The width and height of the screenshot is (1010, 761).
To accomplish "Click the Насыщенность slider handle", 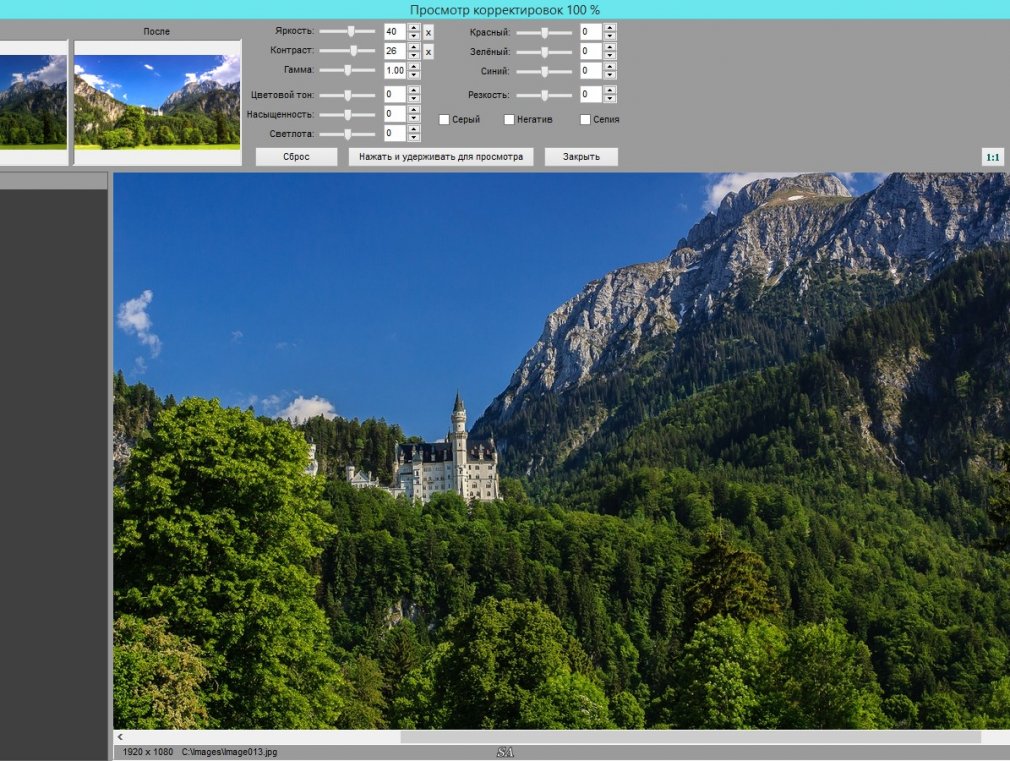I will click(348, 114).
